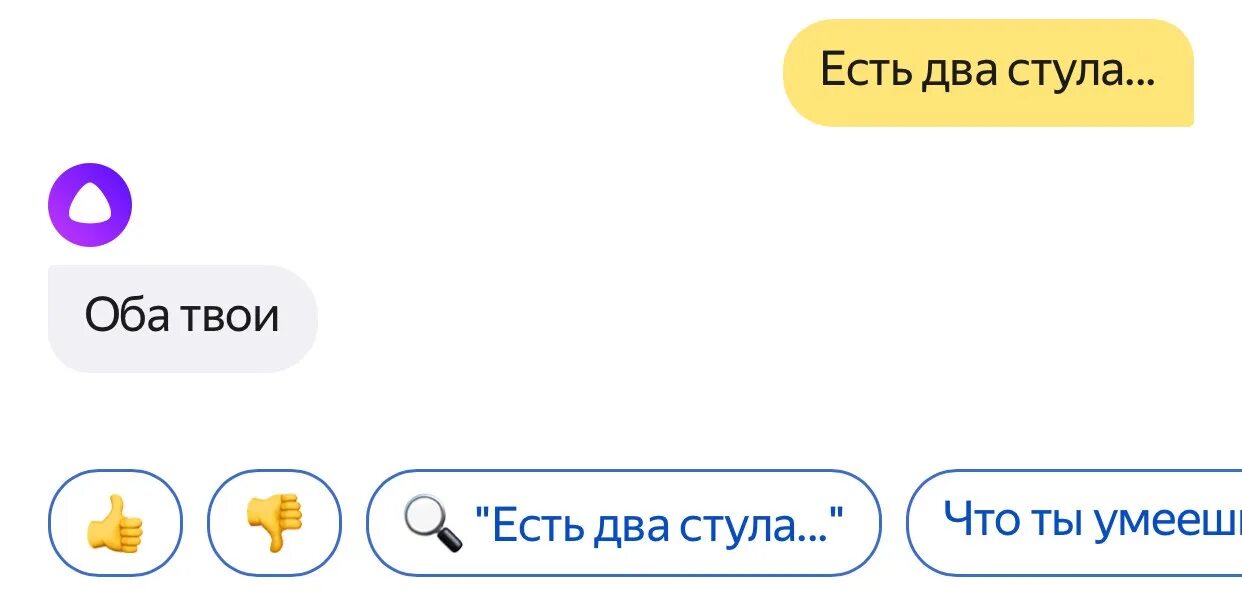
Task: Select the yellow "Есть два стула..." message bubble
Action: pyautogui.click(x=988, y=73)
